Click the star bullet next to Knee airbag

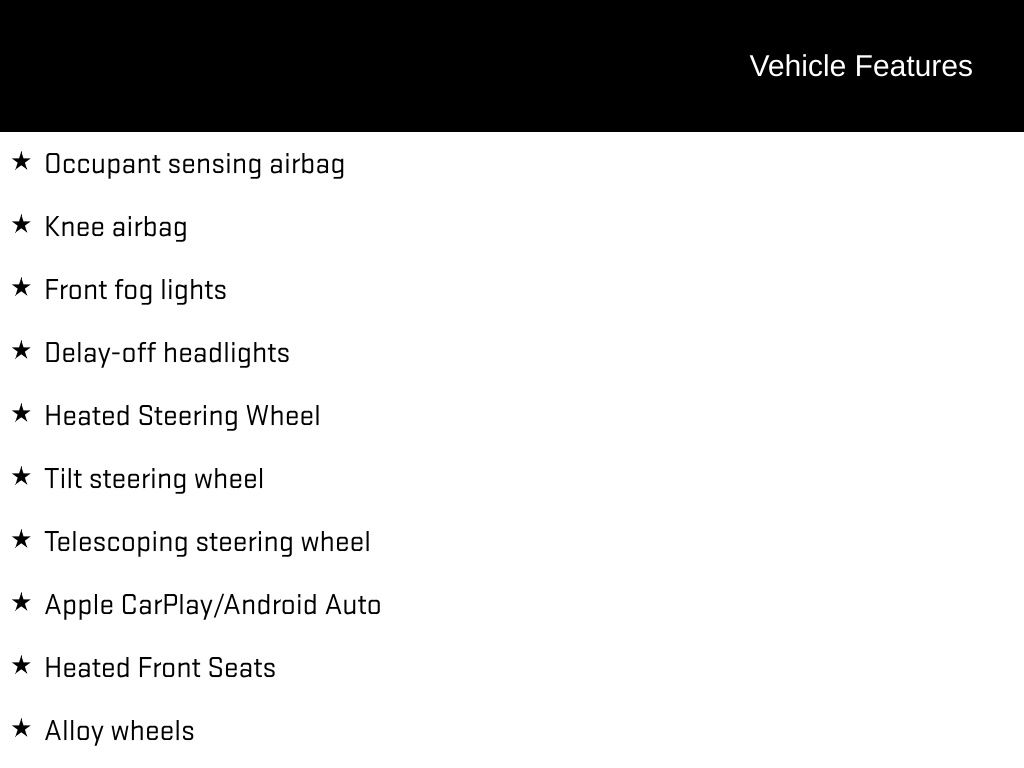[21, 224]
